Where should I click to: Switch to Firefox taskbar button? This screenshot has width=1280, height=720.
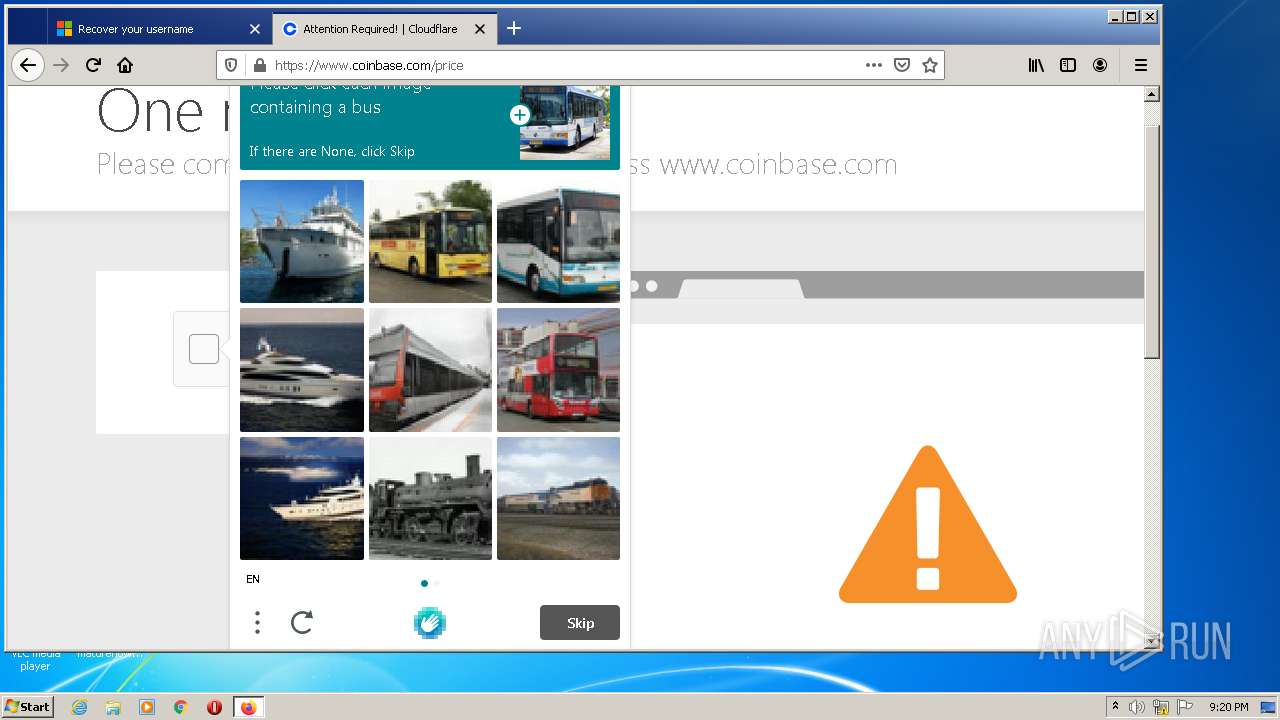point(248,707)
